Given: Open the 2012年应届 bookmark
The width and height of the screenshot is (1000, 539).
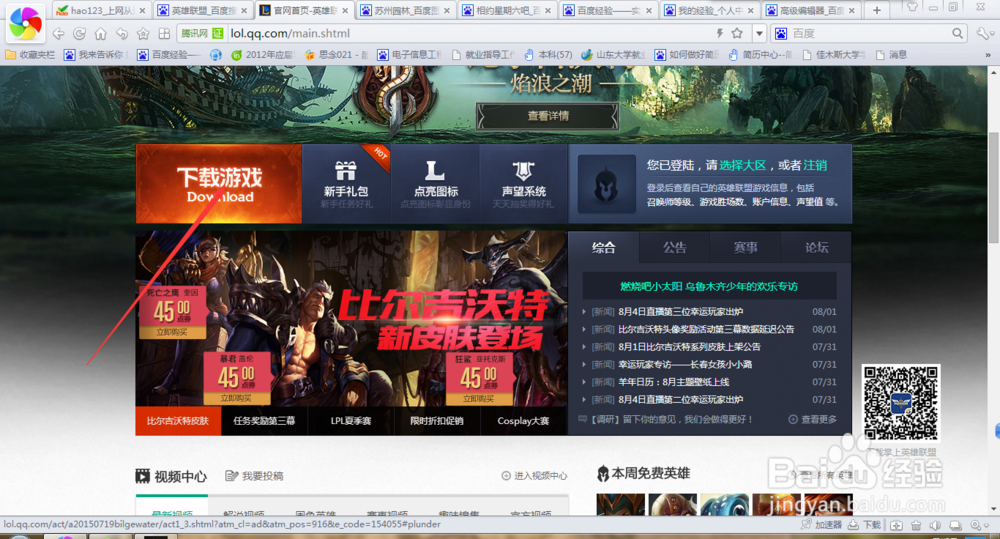Looking at the screenshot, I should point(261,55).
